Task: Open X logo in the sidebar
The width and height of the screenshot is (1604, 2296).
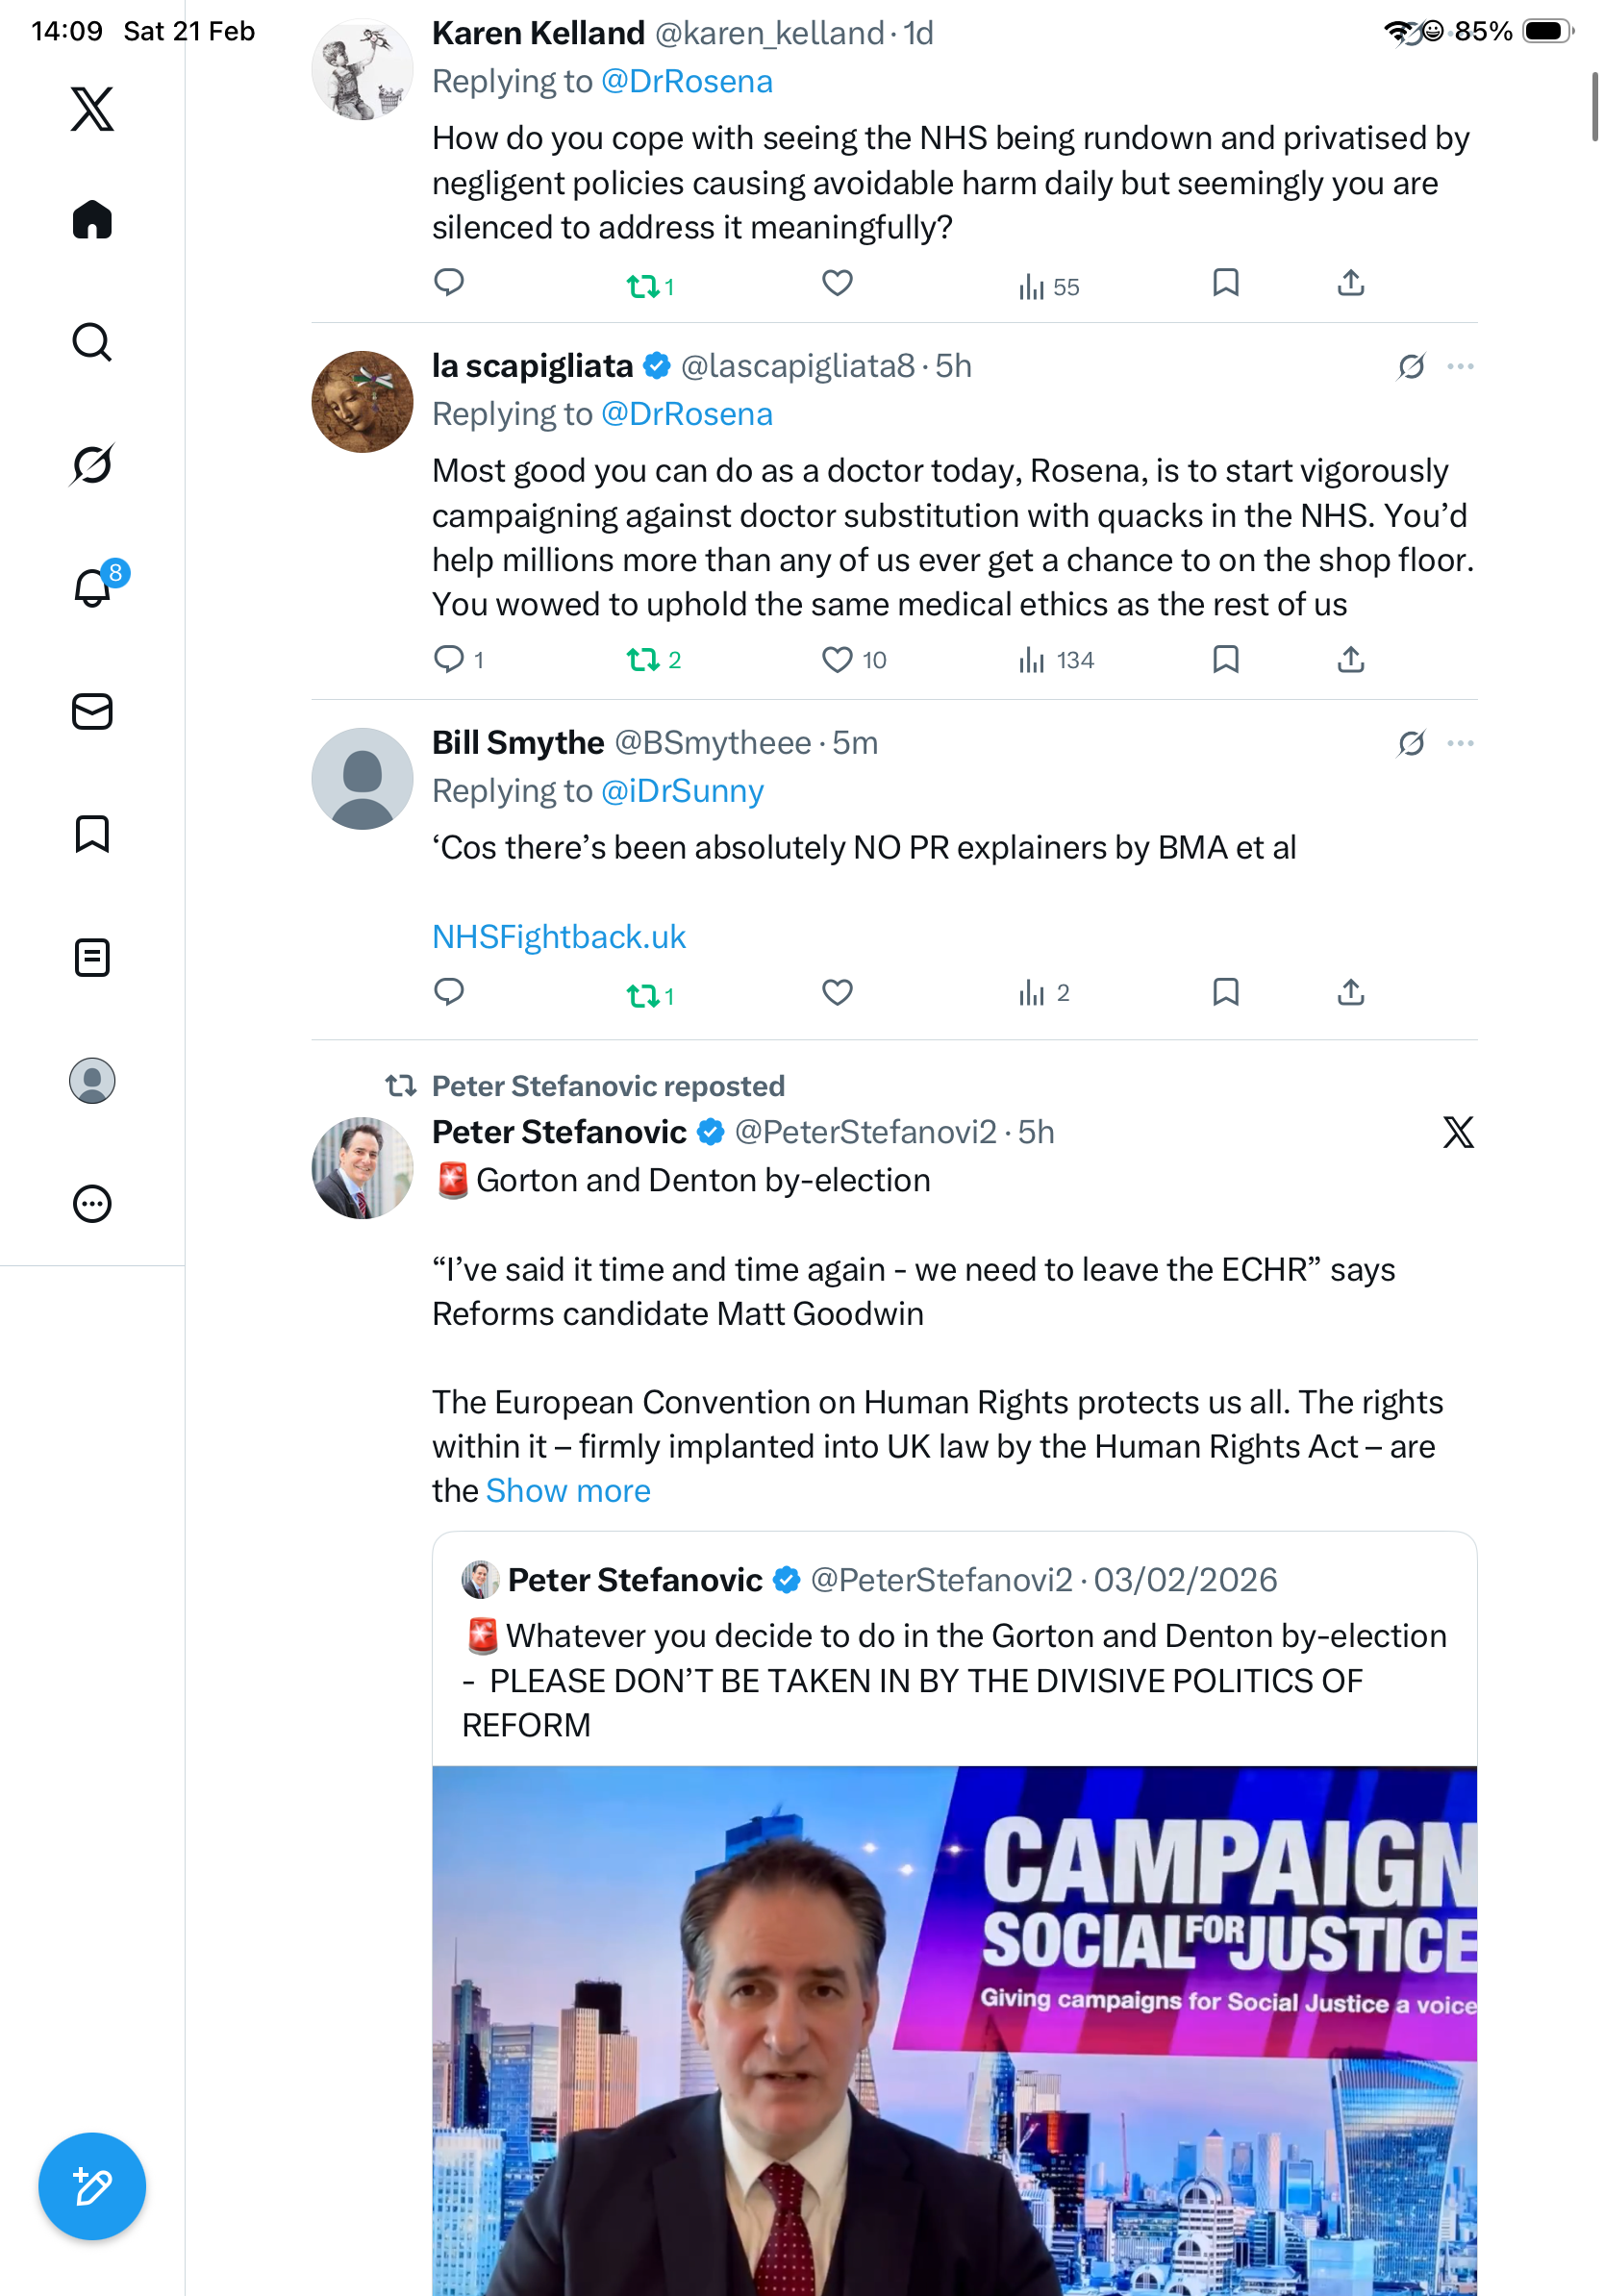Action: click(92, 109)
